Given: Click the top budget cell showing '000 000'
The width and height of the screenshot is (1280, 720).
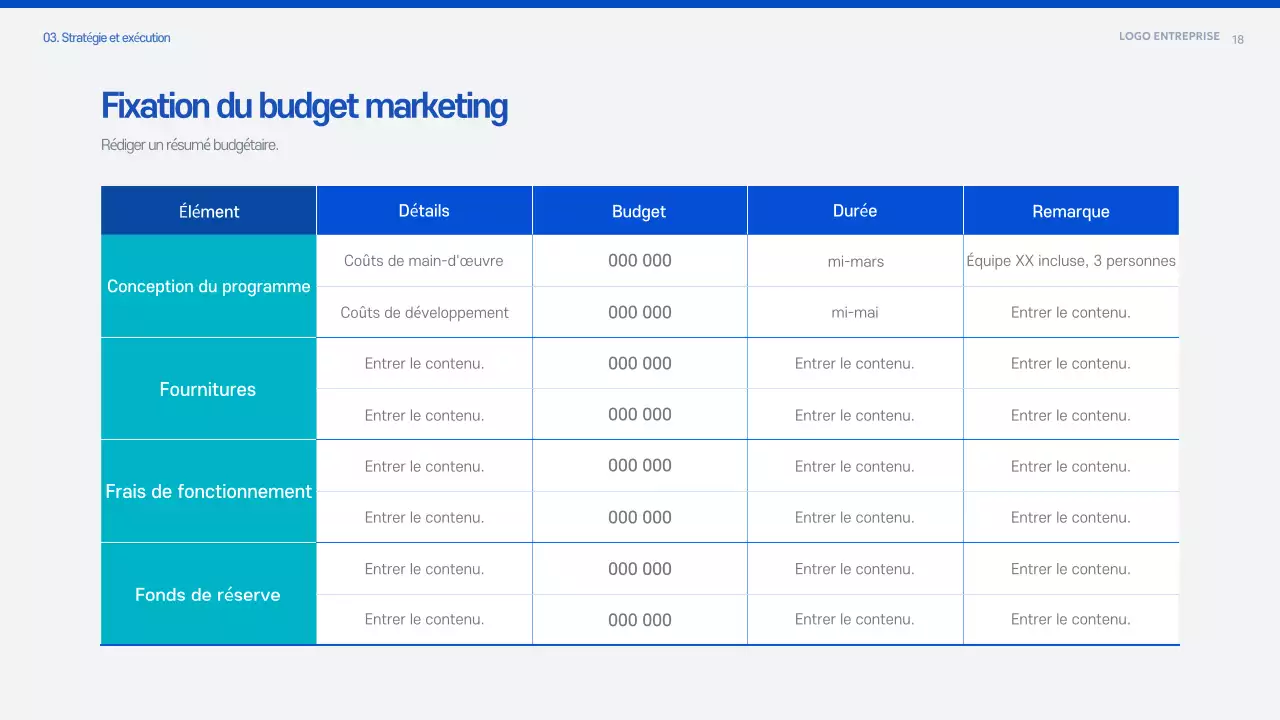Looking at the screenshot, I should tap(639, 260).
